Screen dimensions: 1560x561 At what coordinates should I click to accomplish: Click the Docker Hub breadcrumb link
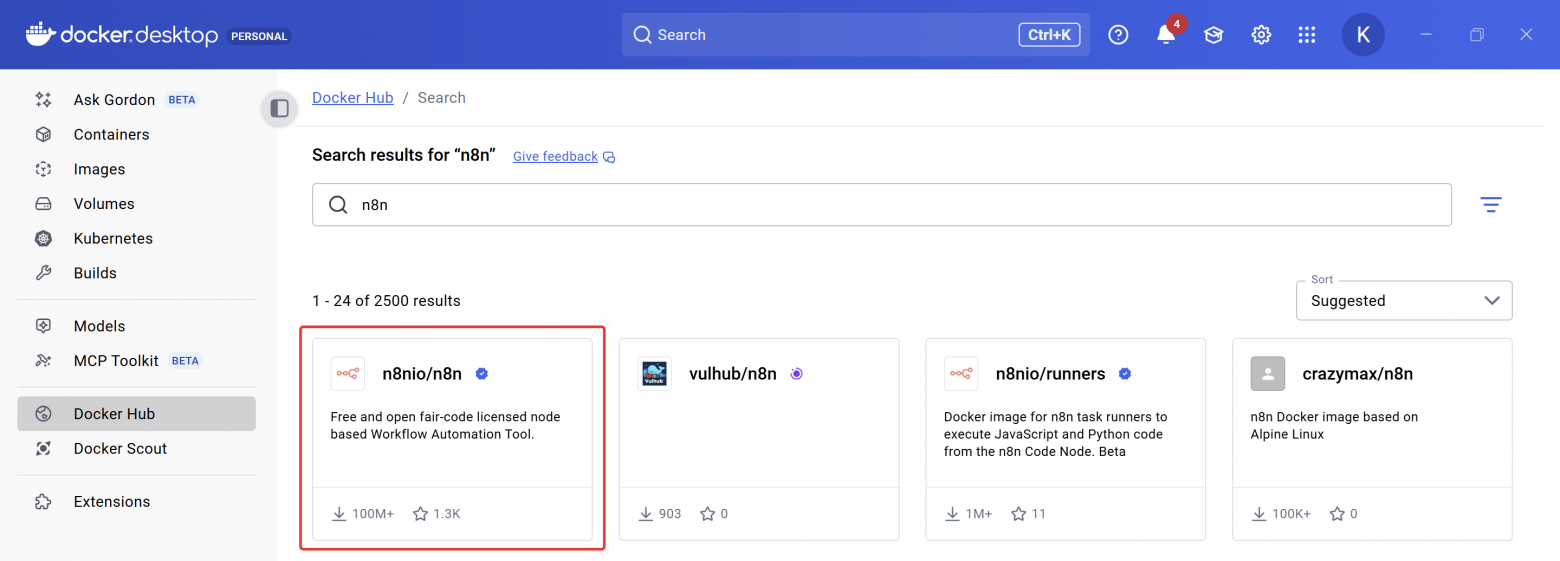[x=352, y=97]
